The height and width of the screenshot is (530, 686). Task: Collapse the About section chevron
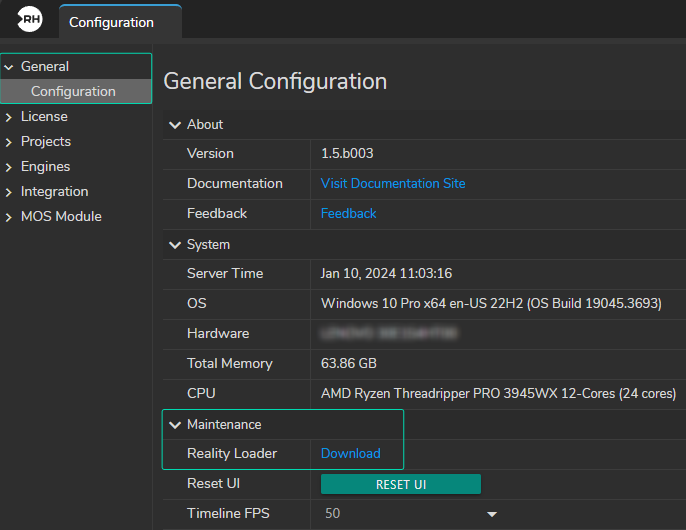coord(175,125)
